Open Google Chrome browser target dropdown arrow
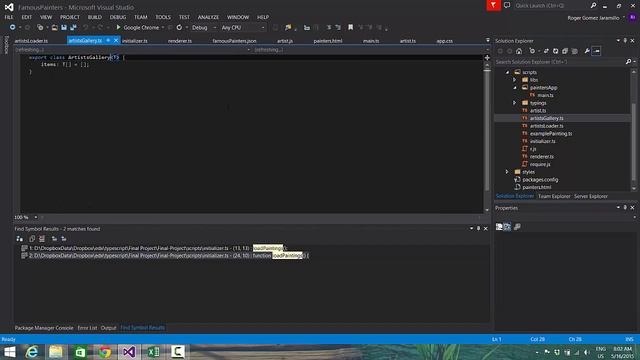 tap(163, 27)
